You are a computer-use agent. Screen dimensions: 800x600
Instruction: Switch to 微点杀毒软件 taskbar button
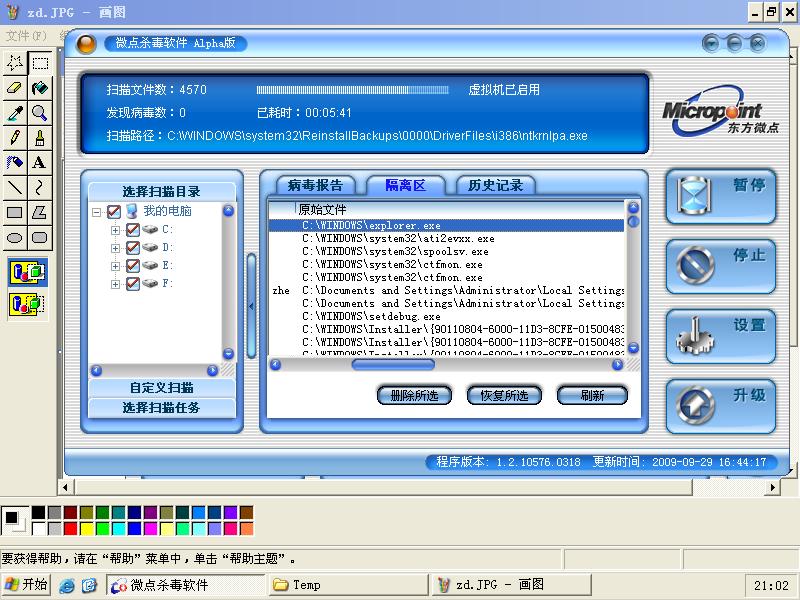coord(186,585)
